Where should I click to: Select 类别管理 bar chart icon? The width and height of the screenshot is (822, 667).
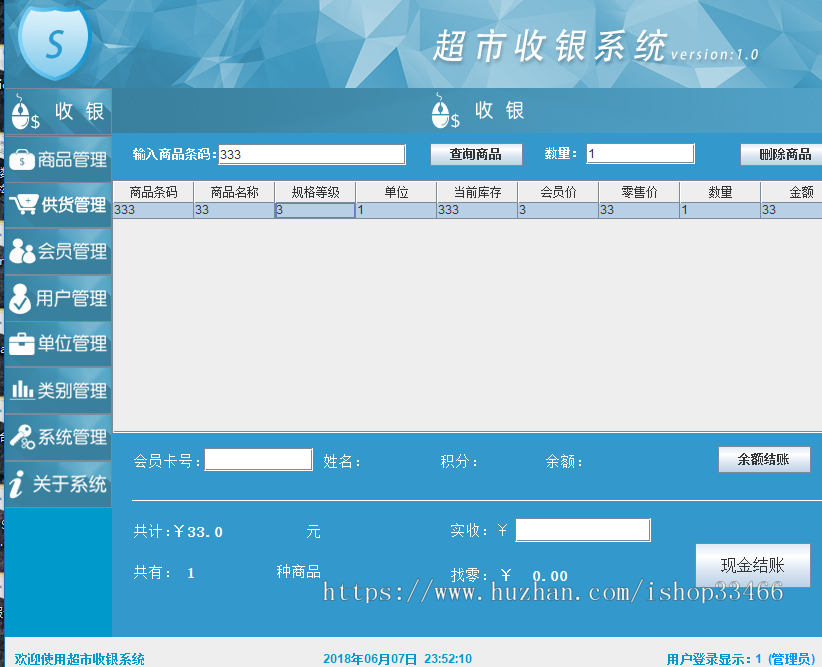[22, 390]
